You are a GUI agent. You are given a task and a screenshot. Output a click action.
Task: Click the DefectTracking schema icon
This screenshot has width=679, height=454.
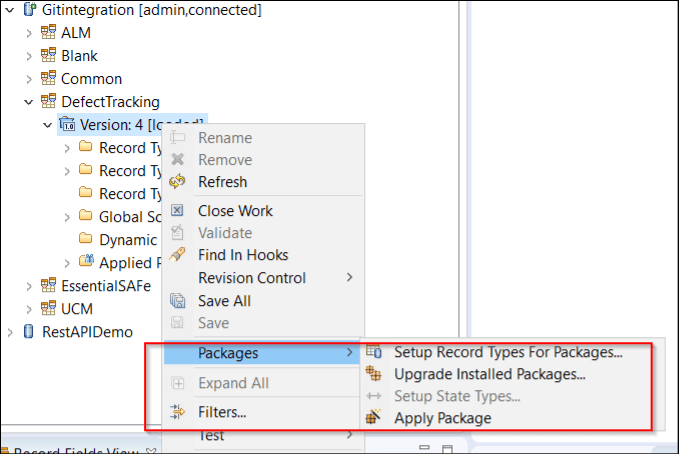click(x=48, y=101)
